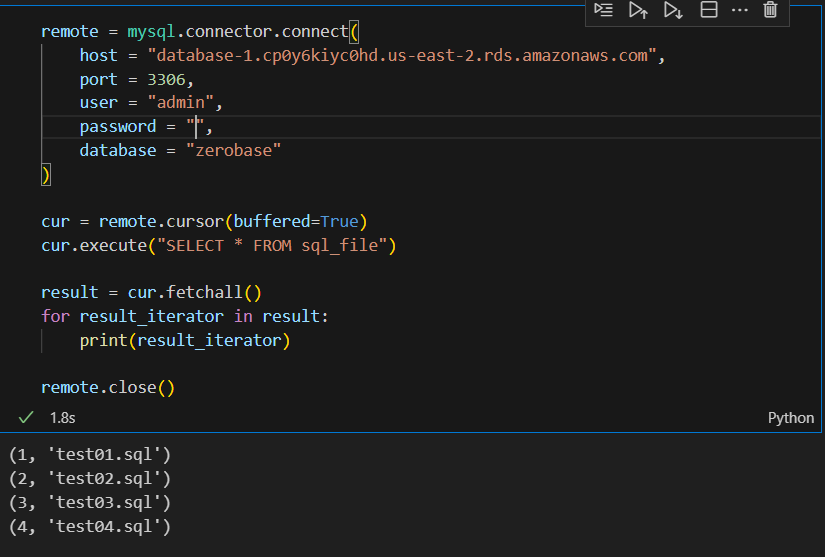
Task: Split the cell with the split icon
Action: tap(709, 10)
